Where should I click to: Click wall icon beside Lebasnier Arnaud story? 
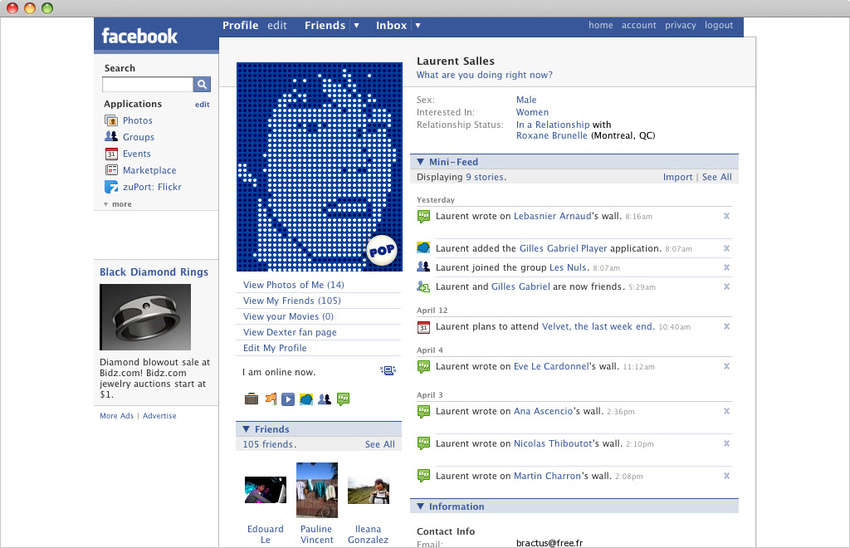[423, 216]
